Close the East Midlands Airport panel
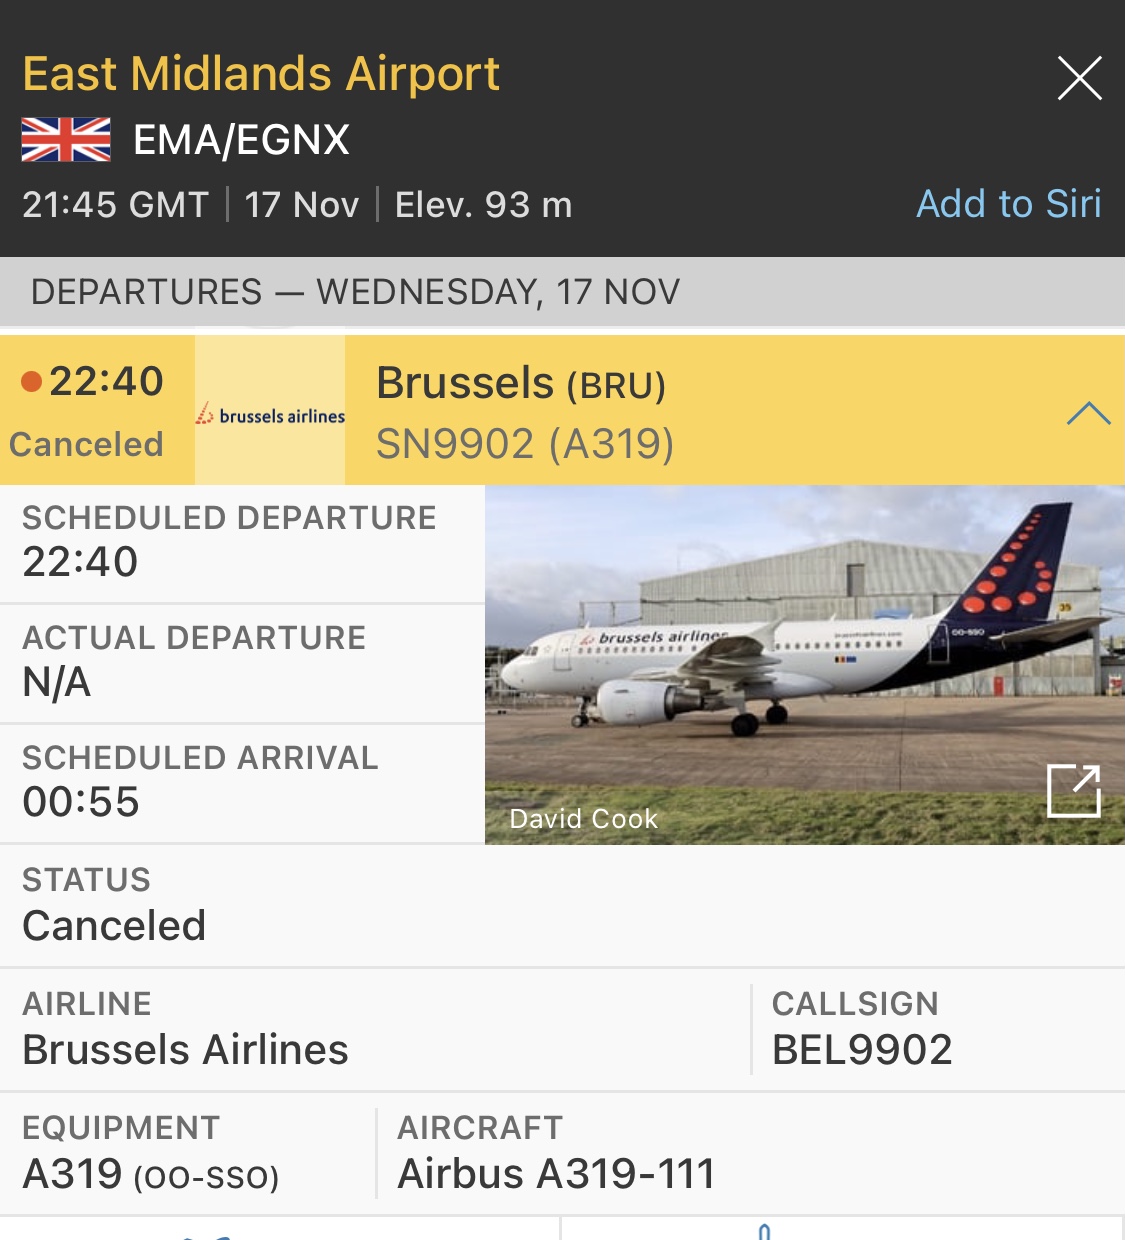The width and height of the screenshot is (1125, 1240). point(1079,78)
